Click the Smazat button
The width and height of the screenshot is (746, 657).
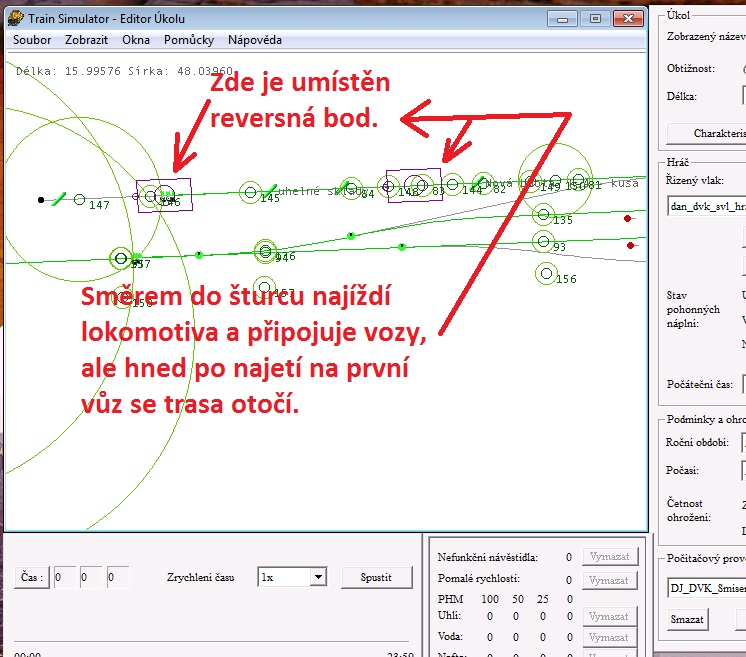(x=687, y=619)
